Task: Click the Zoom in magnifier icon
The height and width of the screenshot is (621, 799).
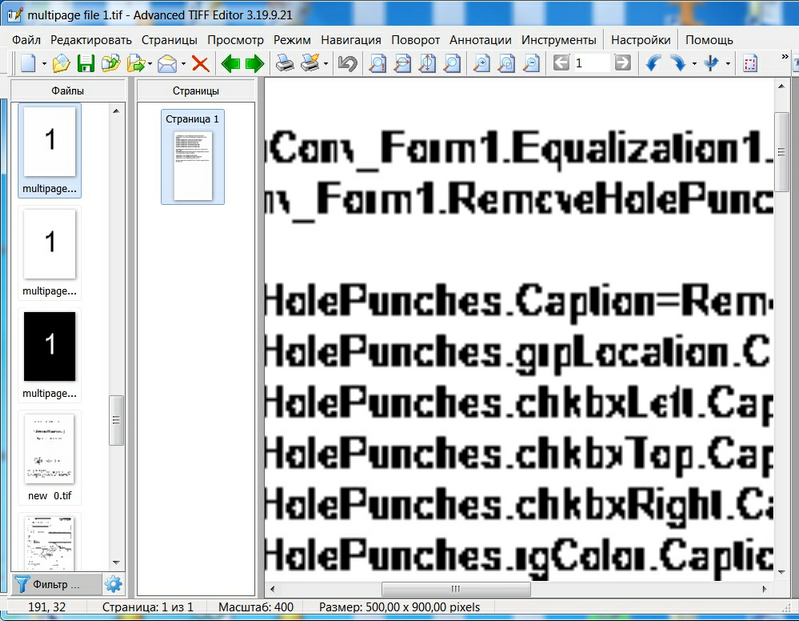Action: [482, 64]
